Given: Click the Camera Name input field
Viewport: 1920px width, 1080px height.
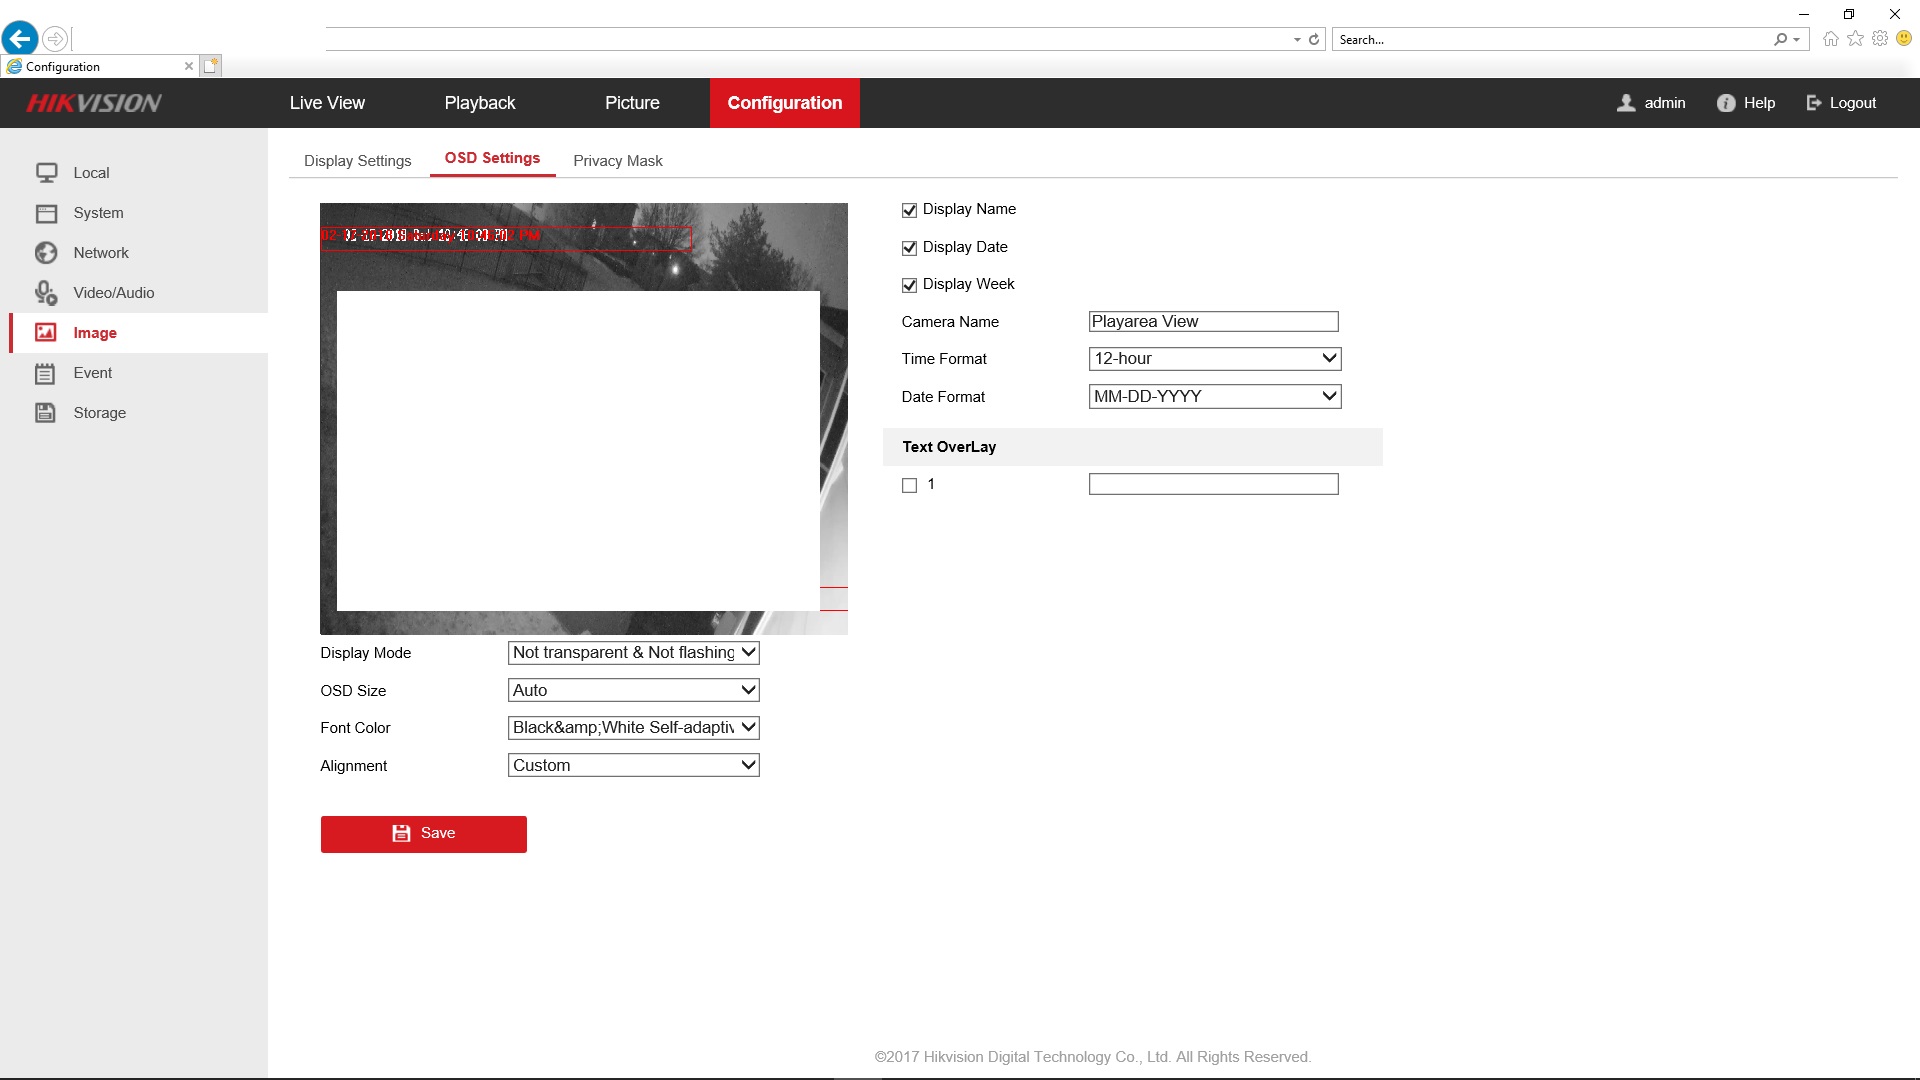Looking at the screenshot, I should (1213, 322).
